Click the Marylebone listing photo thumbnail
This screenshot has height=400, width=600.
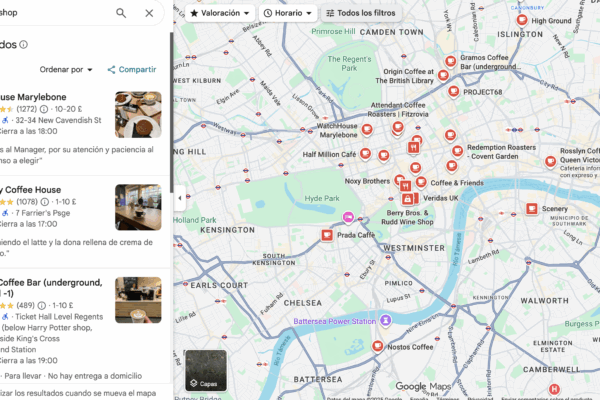pyautogui.click(x=138, y=114)
